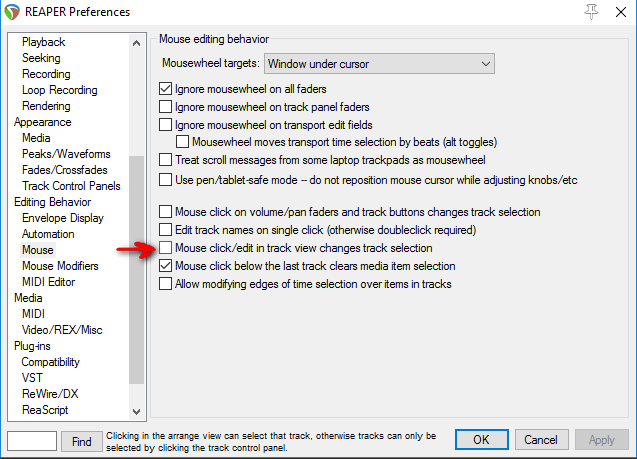Open ReaScript preferences page
637x459 pixels.
click(x=45, y=410)
